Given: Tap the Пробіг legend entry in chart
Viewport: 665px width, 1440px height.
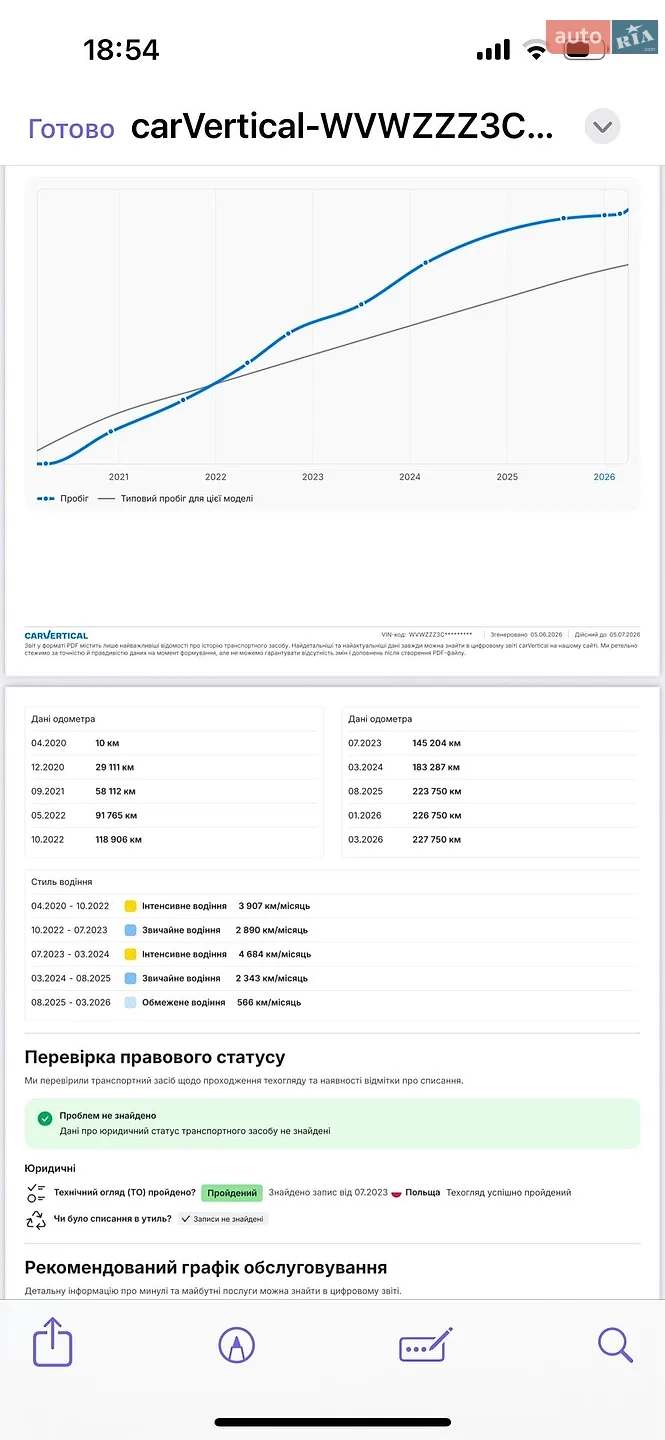Looking at the screenshot, I should tap(63, 498).
